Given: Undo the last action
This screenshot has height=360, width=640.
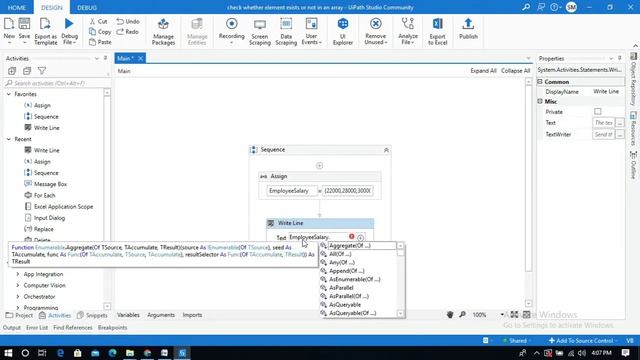Looking at the screenshot, I should coord(128,21).
